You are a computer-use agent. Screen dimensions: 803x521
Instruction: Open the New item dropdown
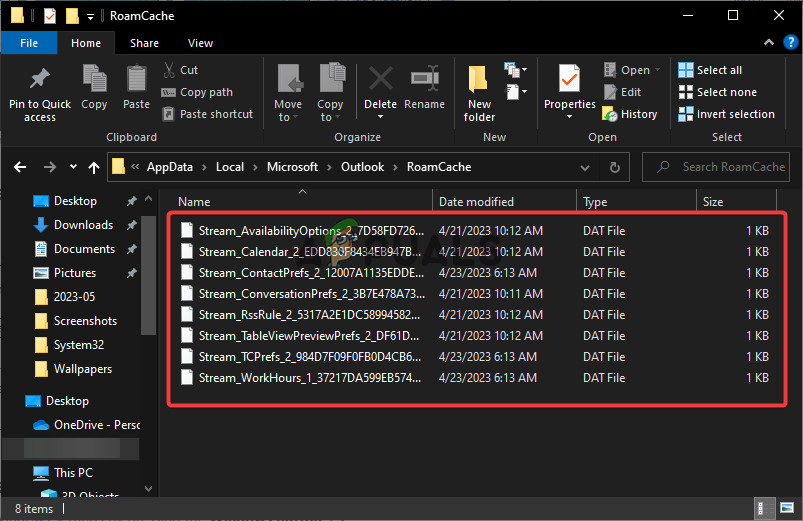[x=516, y=70]
